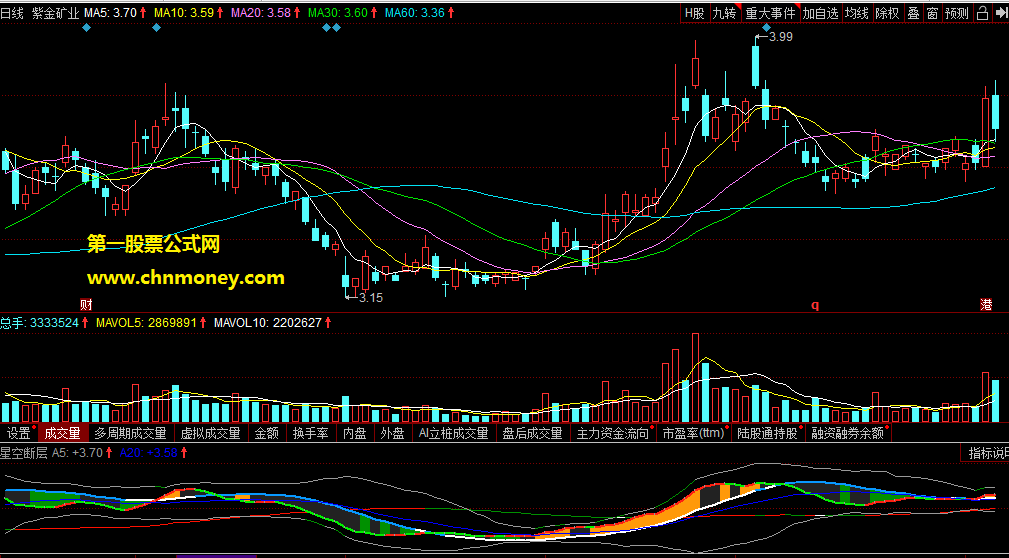Click the MA60: 3.36 label
The height and width of the screenshot is (558, 1009).
tap(415, 12)
